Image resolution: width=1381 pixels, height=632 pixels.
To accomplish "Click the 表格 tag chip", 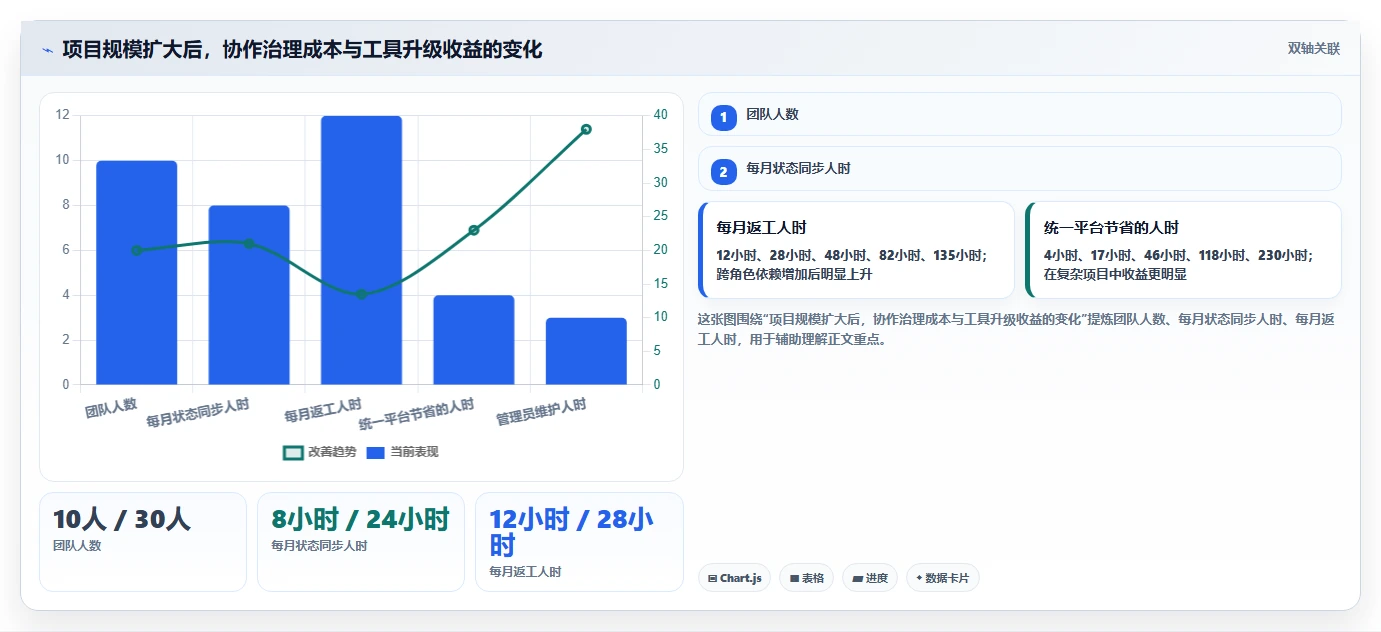I will coord(806,578).
